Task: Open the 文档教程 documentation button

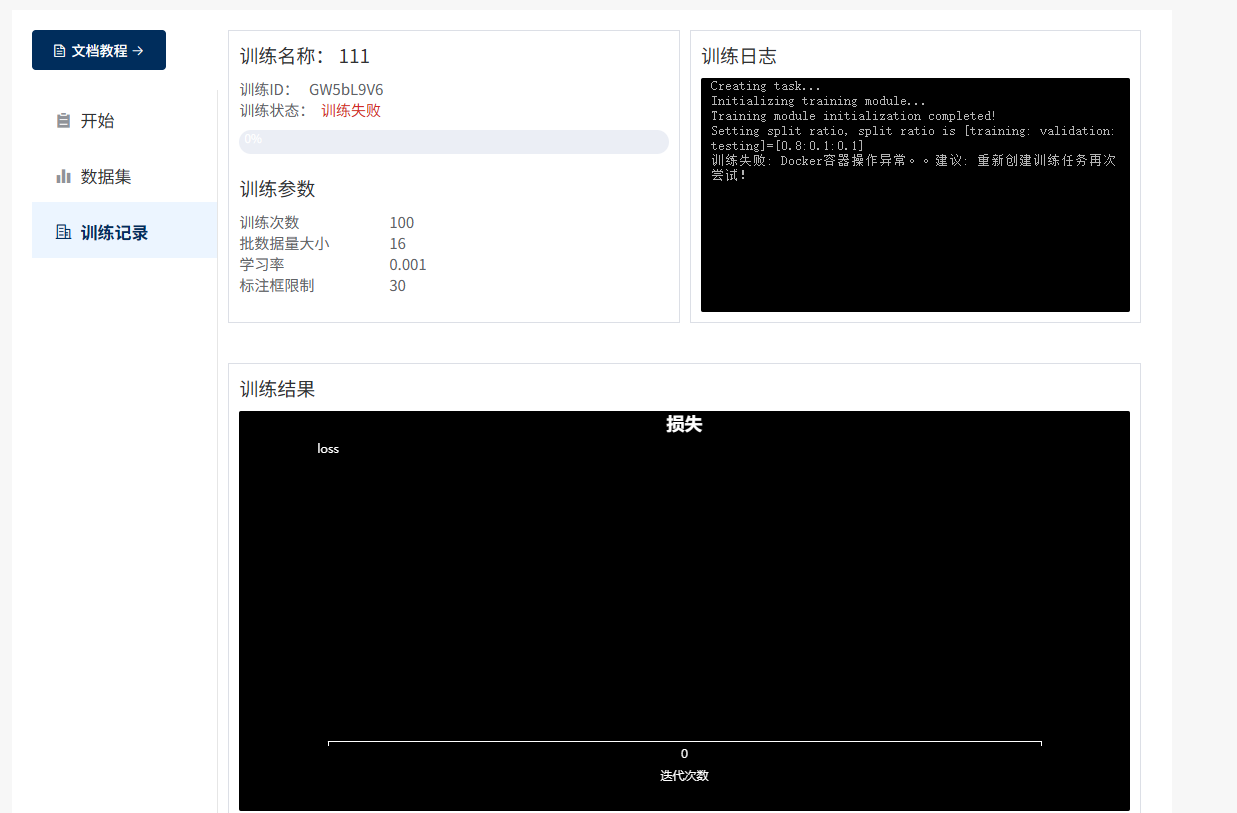Action: 99,50
